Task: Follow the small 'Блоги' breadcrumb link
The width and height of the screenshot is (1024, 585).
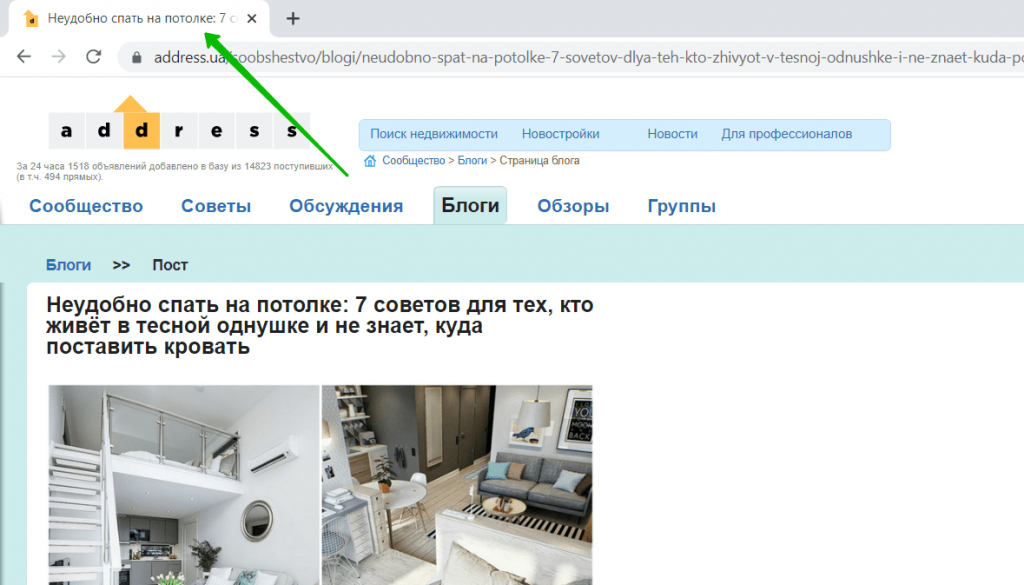Action: point(472,161)
